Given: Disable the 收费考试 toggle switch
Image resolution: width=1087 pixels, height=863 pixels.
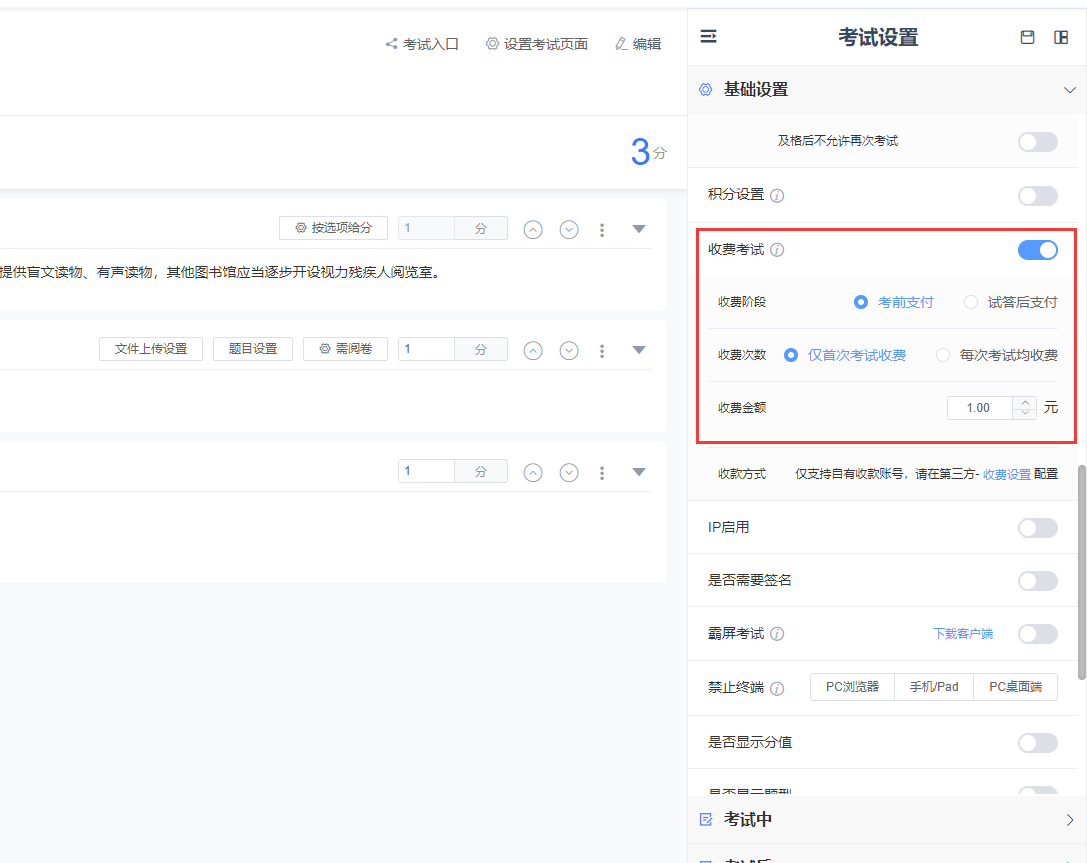Looking at the screenshot, I should pos(1037,250).
